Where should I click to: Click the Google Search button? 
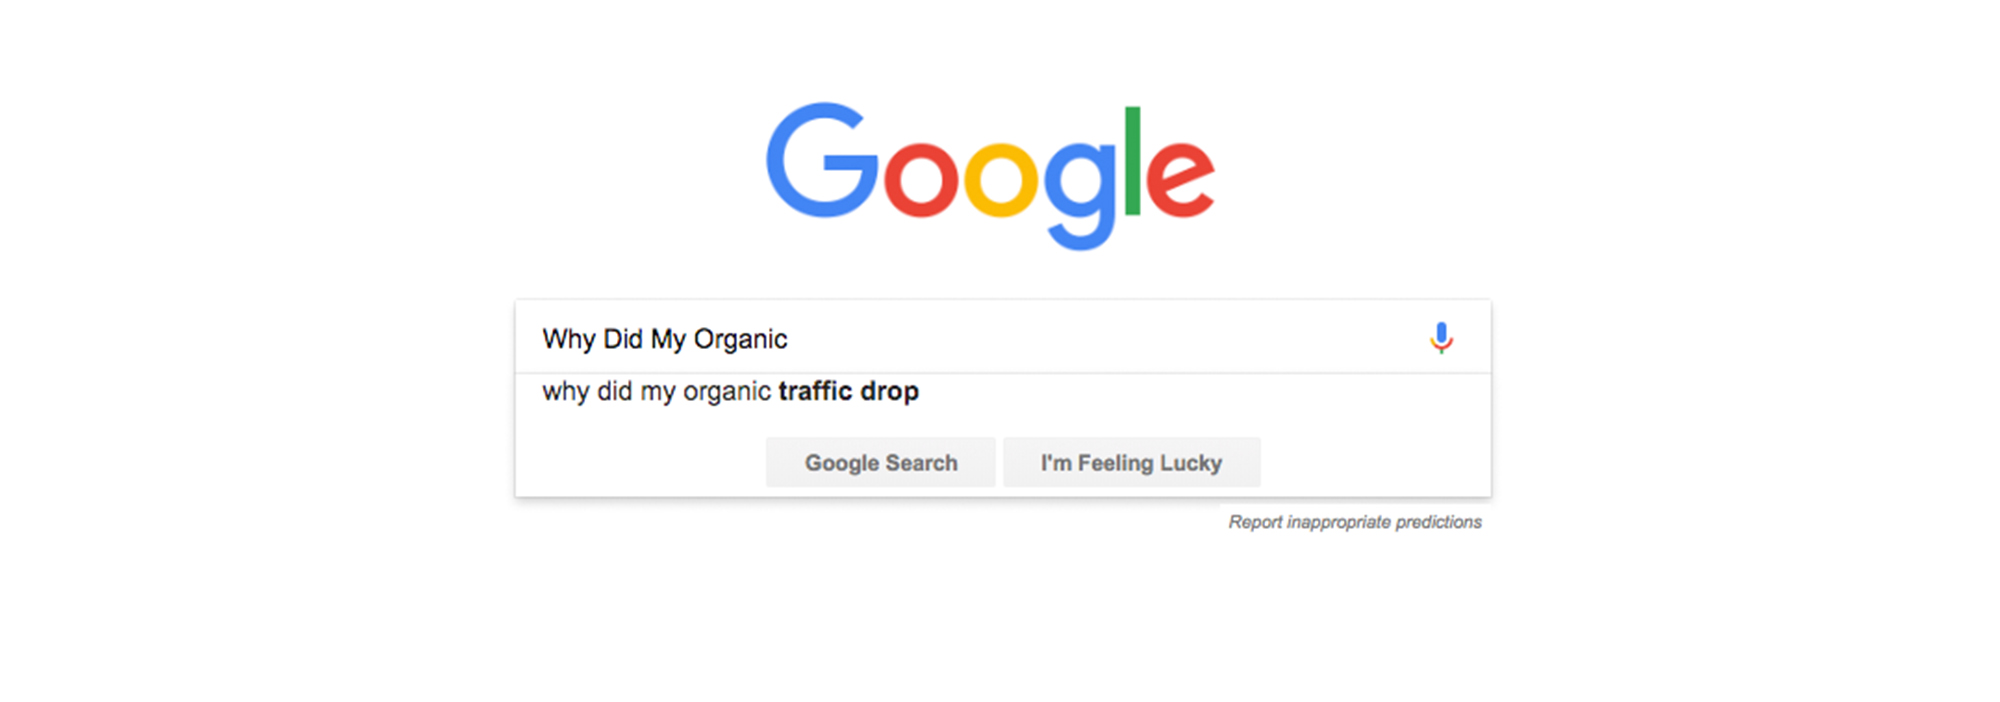(x=881, y=462)
